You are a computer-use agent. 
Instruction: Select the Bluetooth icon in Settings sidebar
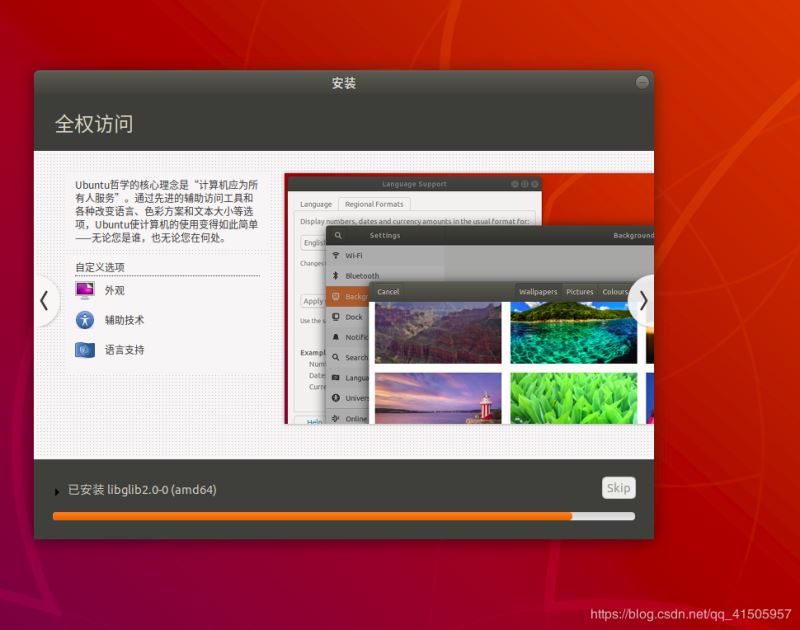336,275
